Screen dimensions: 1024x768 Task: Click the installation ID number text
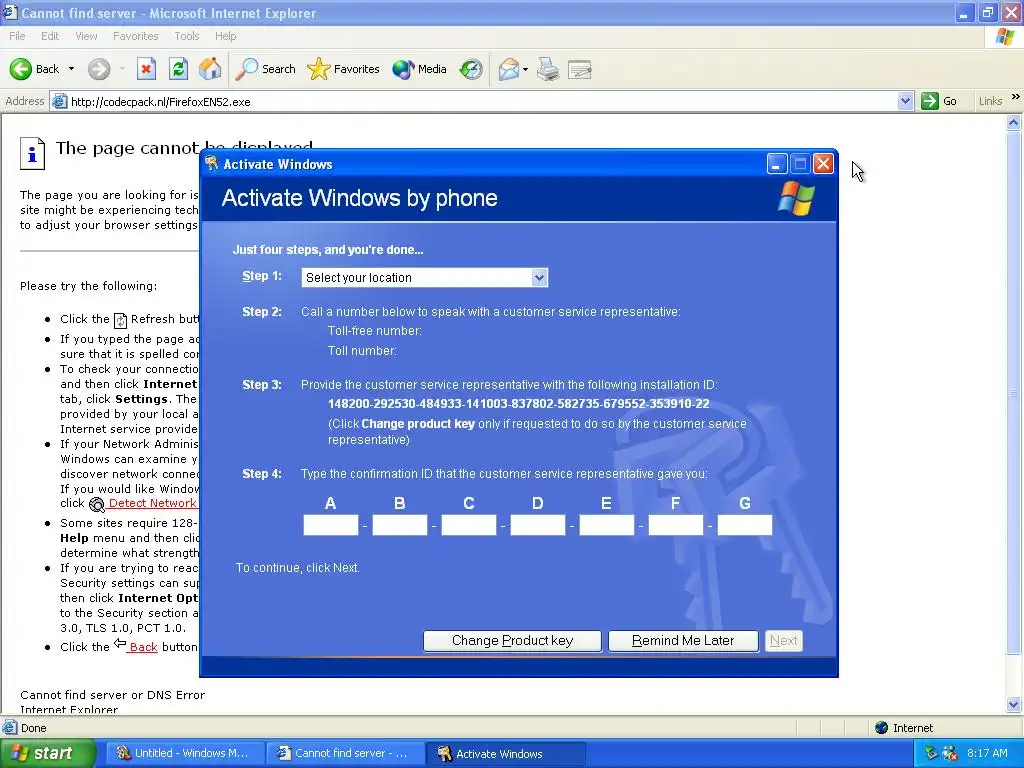click(519, 404)
